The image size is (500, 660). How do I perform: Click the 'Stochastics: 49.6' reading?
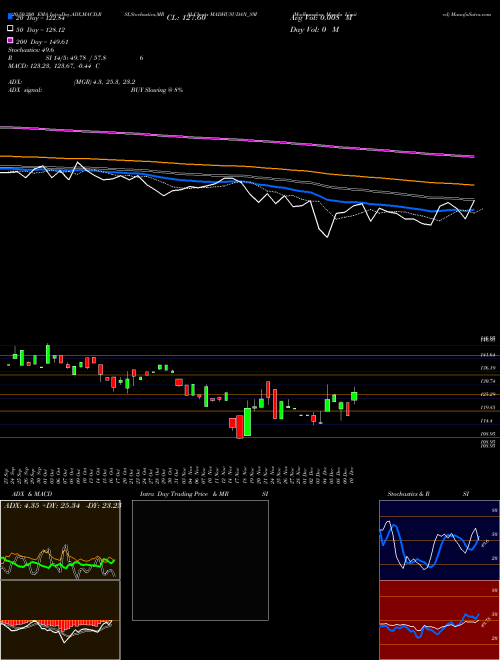31,50
